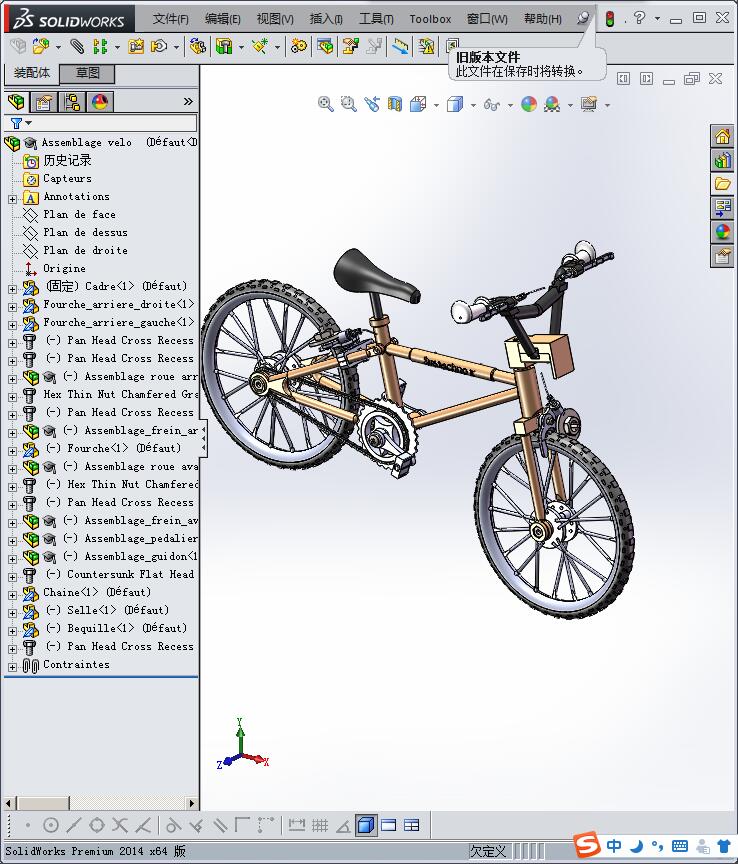Open the PropertyManager tab
Viewport: 738px width, 864px height.
(x=44, y=102)
